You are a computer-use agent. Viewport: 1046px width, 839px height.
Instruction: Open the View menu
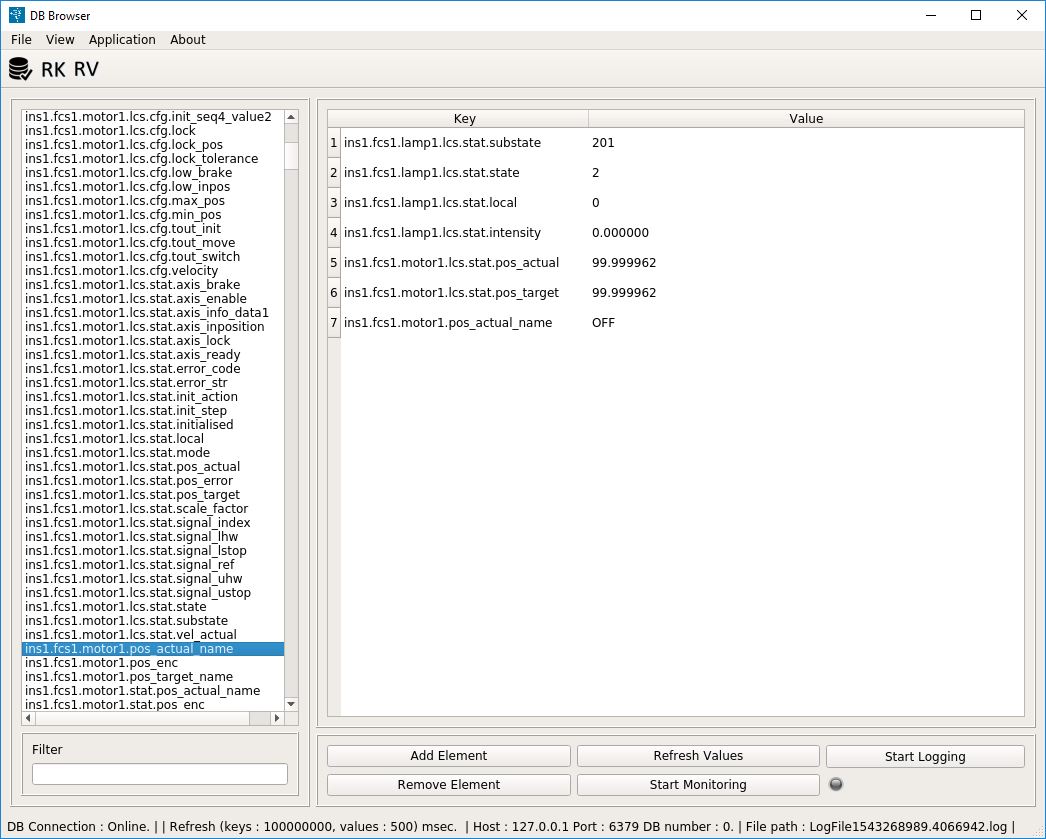pos(60,40)
